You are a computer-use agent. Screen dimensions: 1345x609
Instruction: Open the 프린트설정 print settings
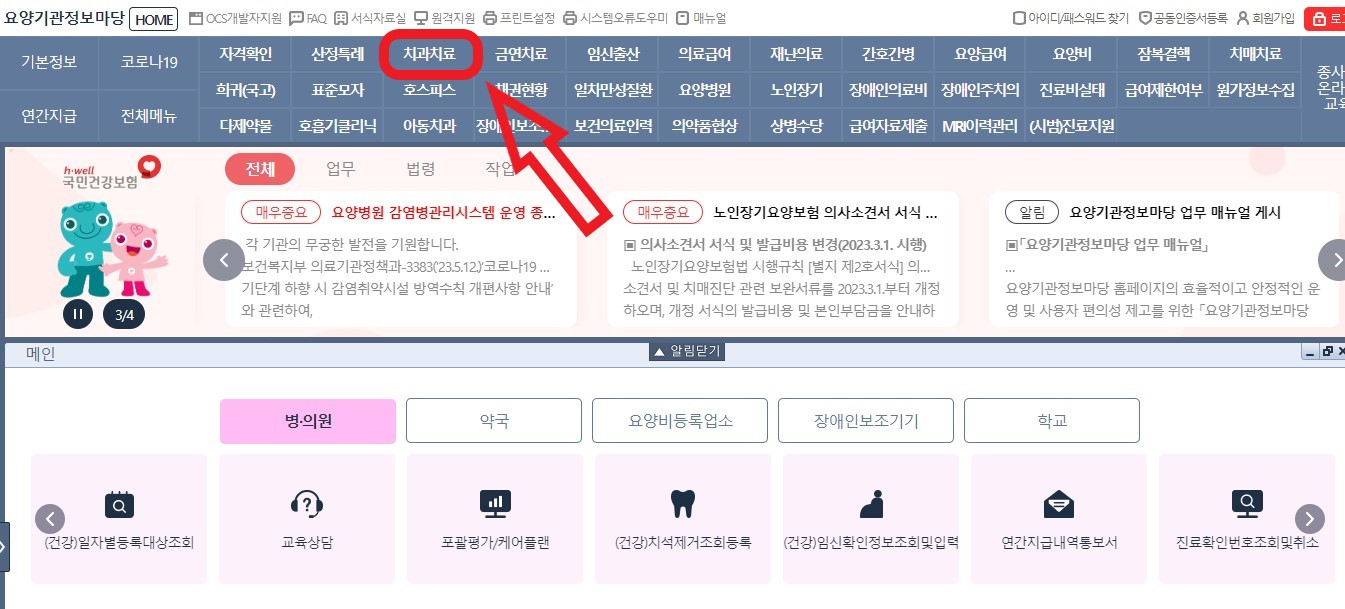click(517, 18)
